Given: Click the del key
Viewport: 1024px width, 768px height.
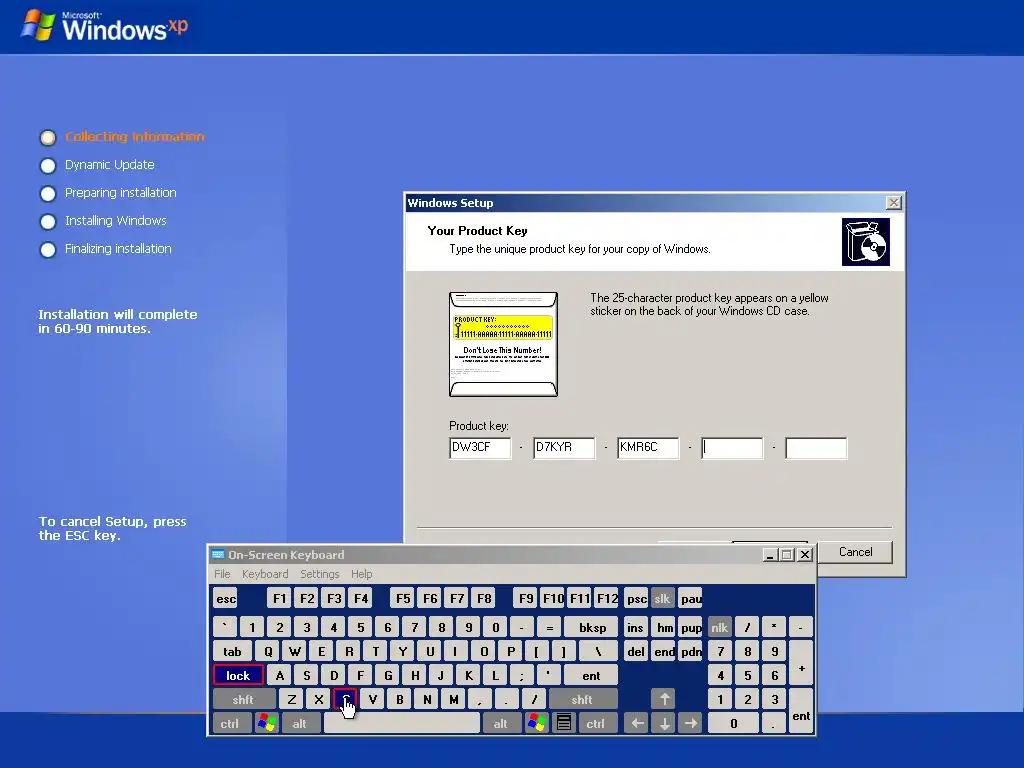Looking at the screenshot, I should tap(635, 651).
